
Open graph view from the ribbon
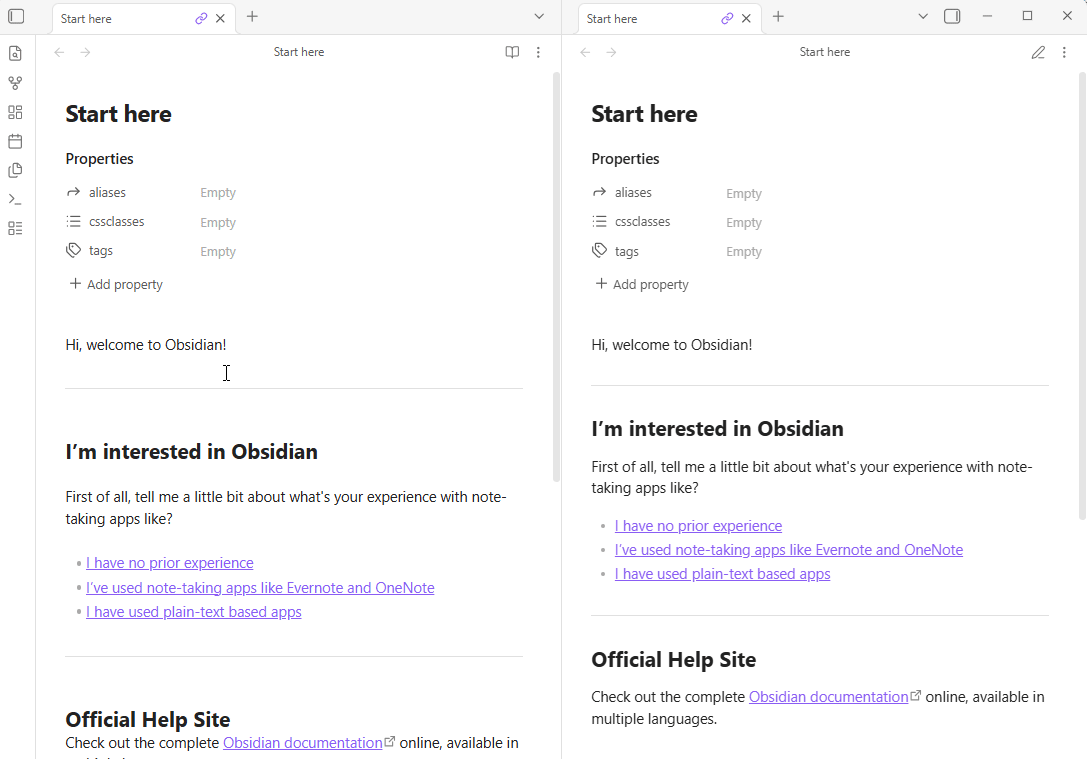pyautogui.click(x=15, y=83)
